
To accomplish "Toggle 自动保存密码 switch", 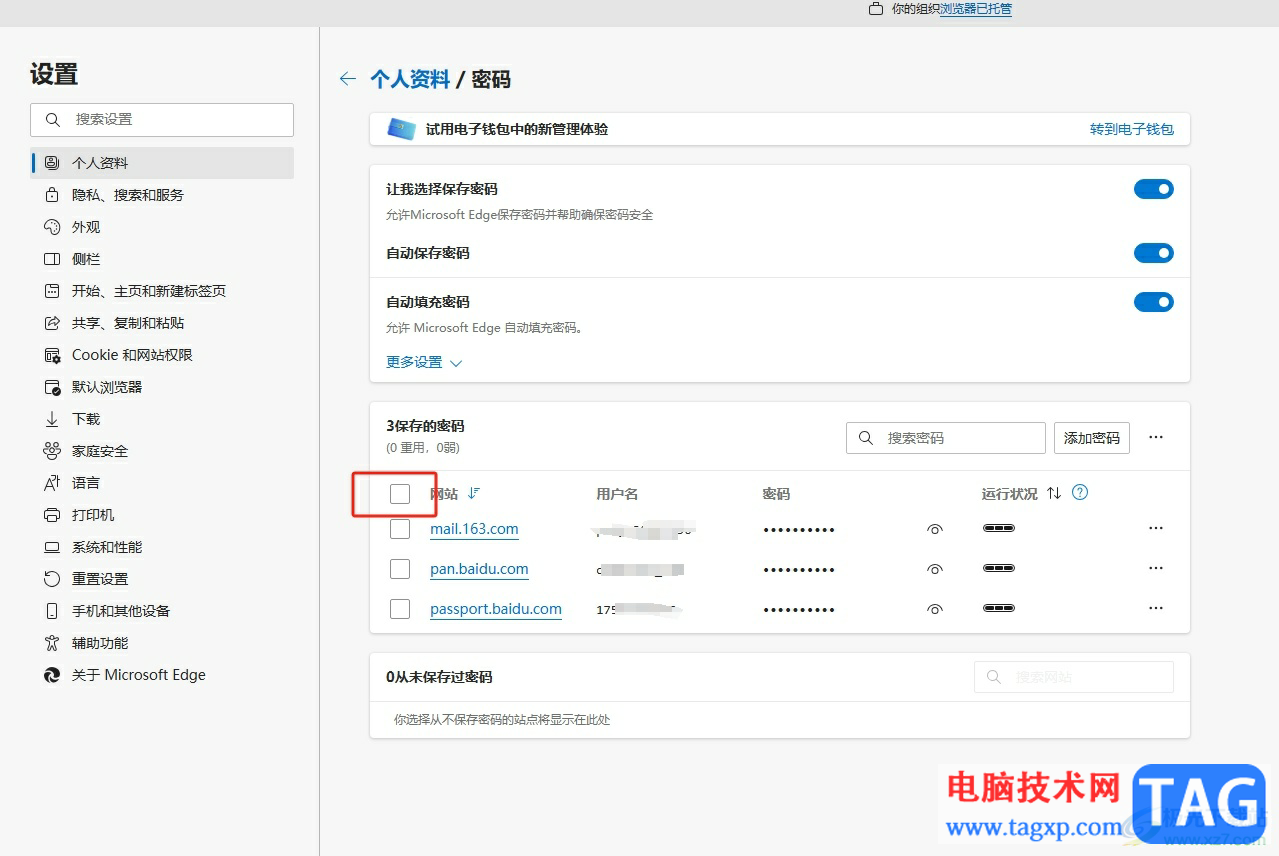I will (1154, 253).
